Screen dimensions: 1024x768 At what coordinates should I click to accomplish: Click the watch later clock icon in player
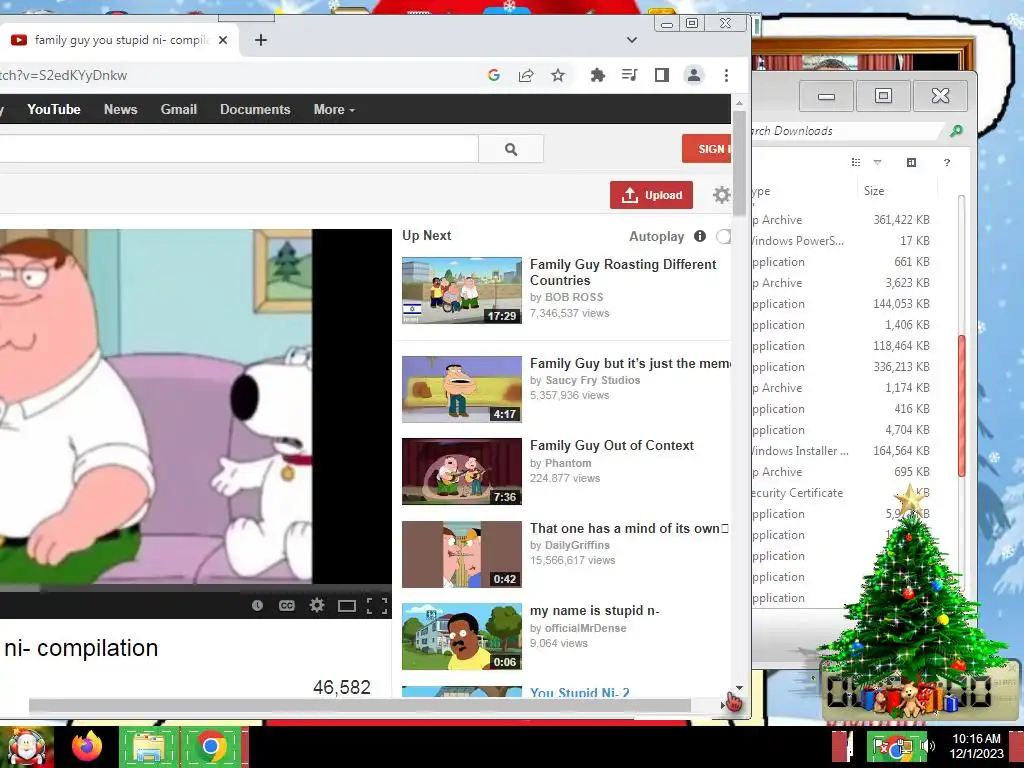pos(257,605)
